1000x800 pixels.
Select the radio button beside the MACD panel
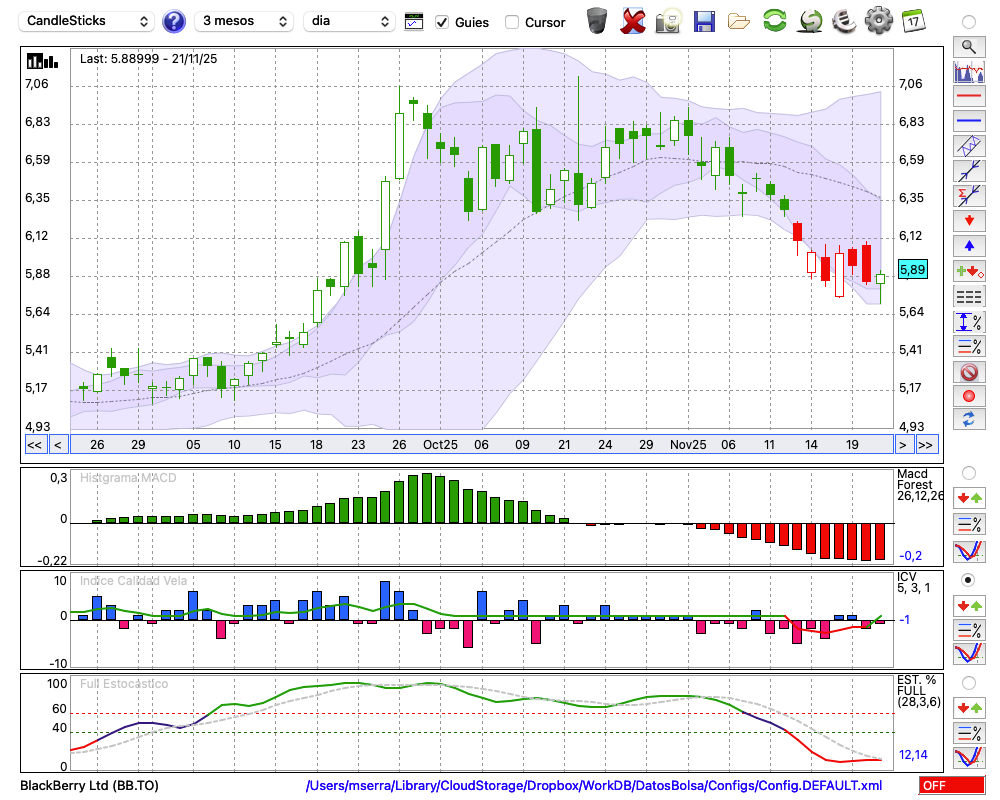[x=968, y=472]
